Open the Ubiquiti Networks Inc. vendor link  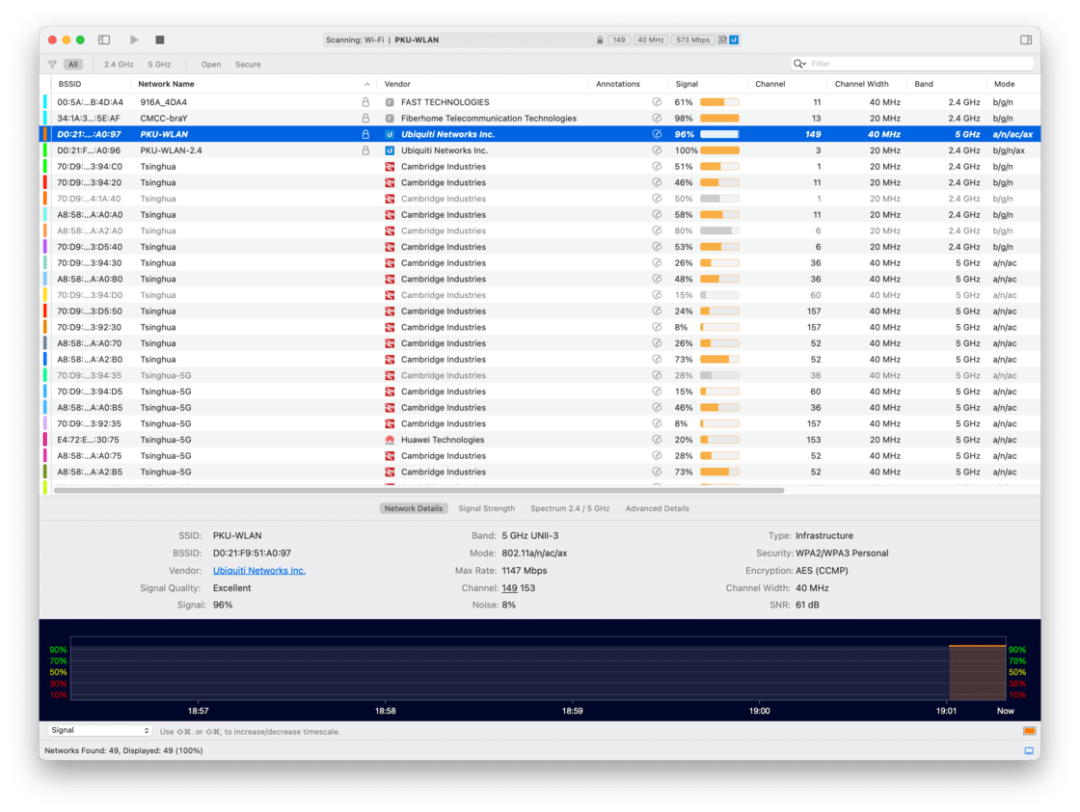pyautogui.click(x=259, y=570)
